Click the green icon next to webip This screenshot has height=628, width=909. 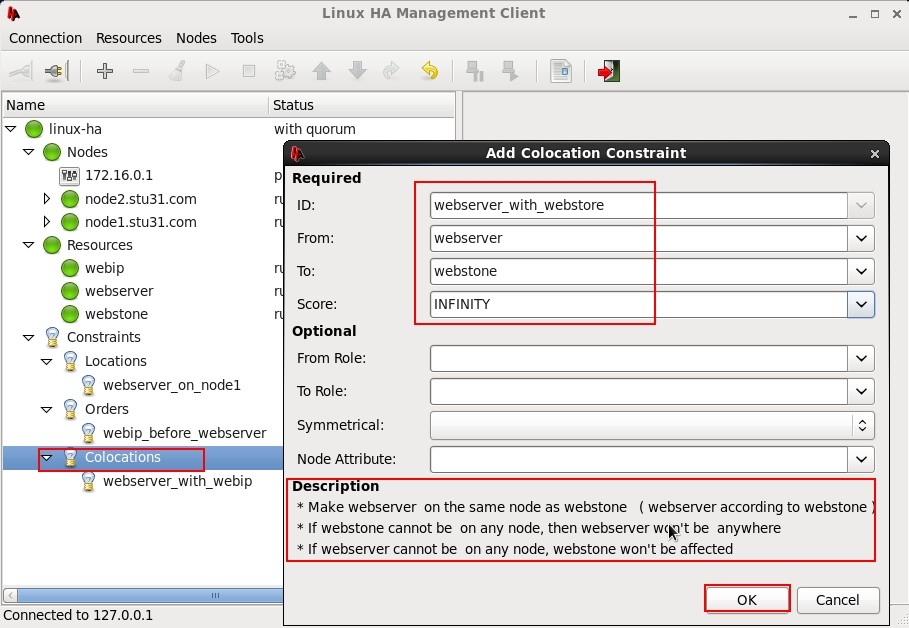(x=70, y=268)
